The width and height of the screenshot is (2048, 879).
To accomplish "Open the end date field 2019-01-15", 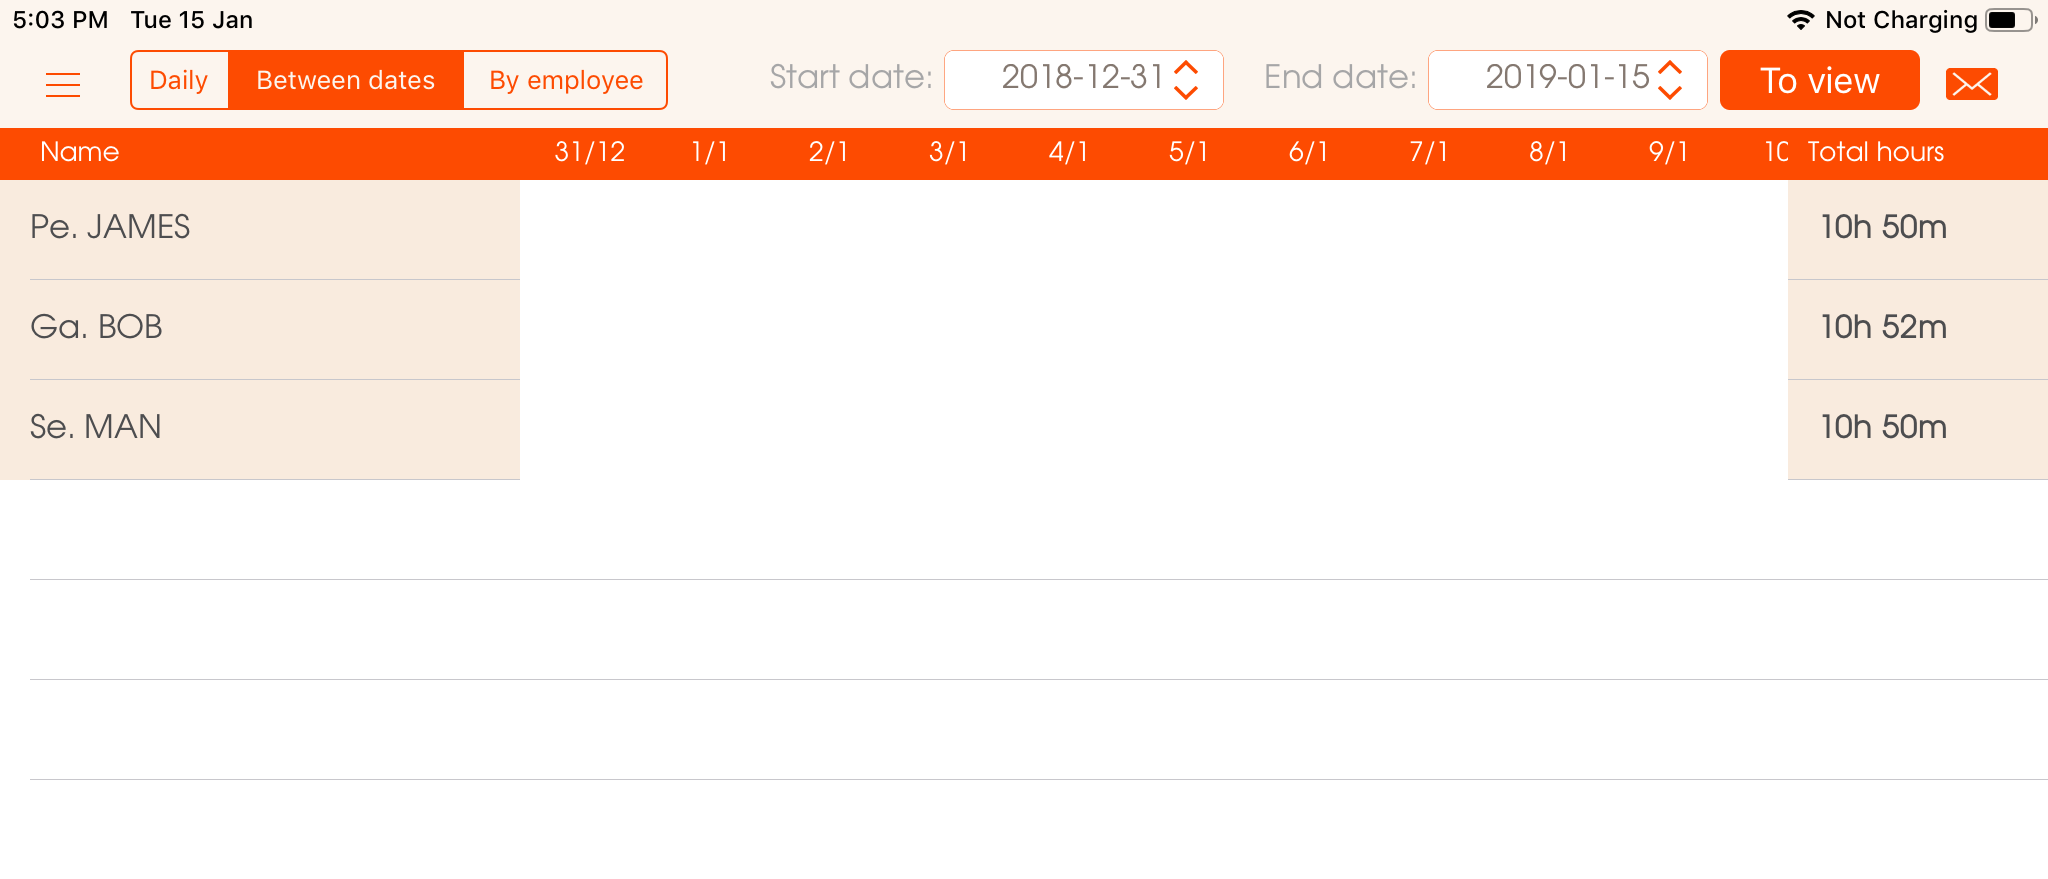I will tap(1568, 79).
